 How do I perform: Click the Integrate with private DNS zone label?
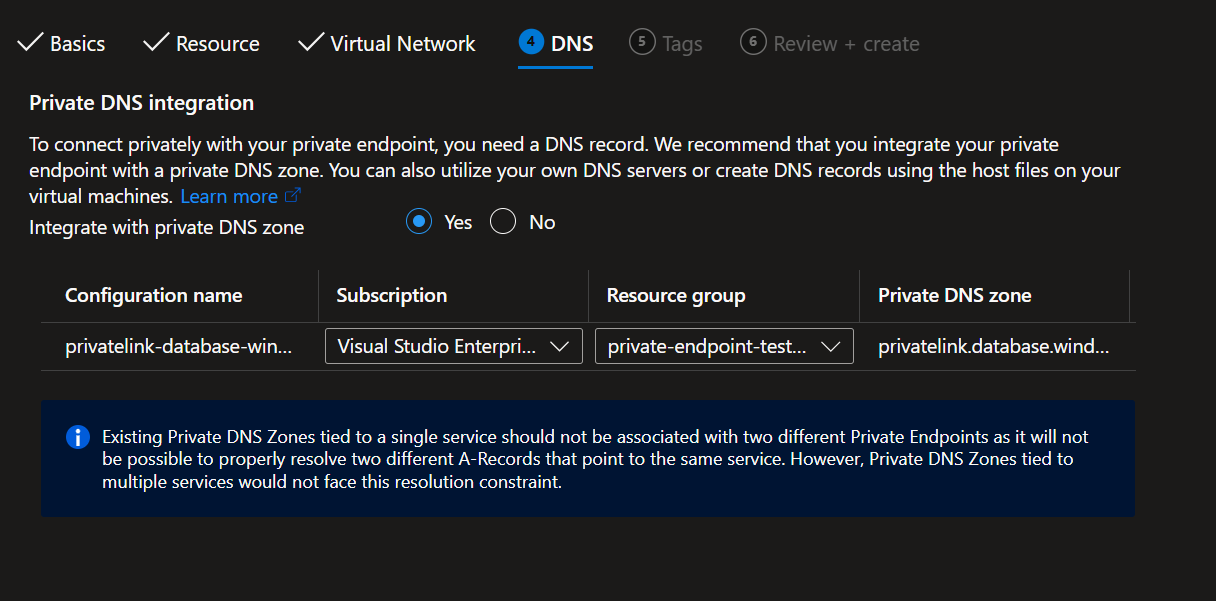pyautogui.click(x=167, y=227)
